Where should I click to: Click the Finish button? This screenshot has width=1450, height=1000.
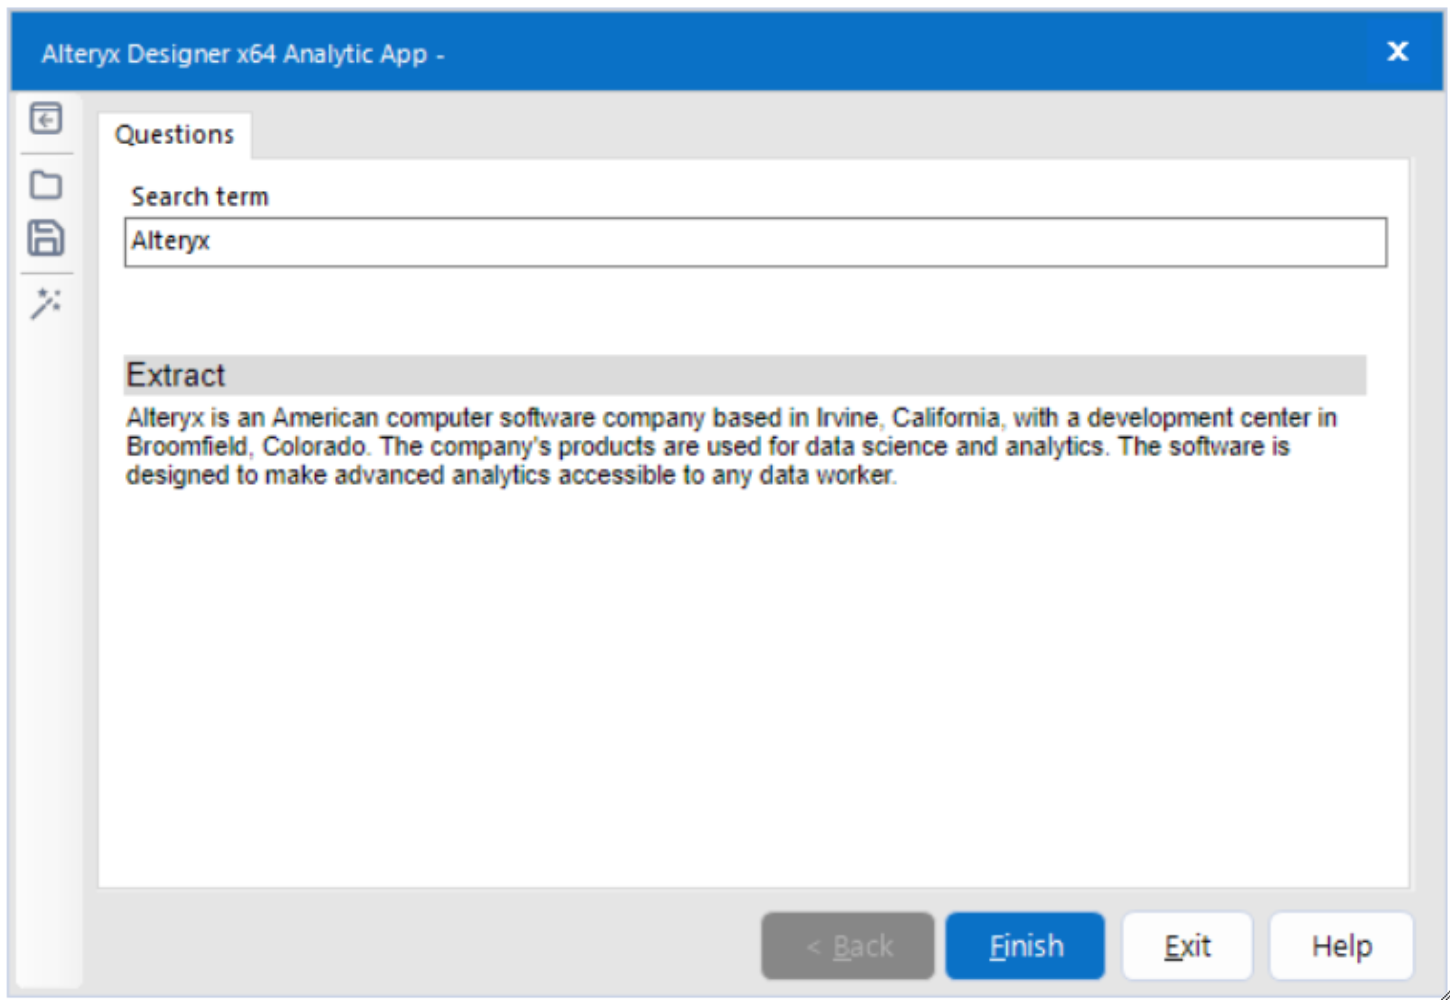coord(1024,945)
